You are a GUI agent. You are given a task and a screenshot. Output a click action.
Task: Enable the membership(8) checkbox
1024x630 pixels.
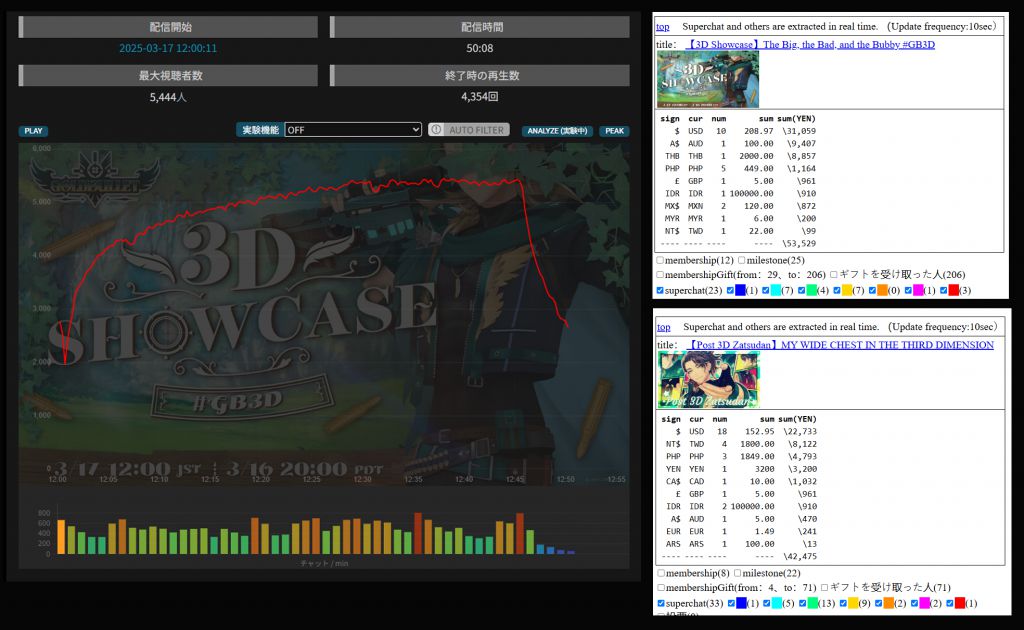pyautogui.click(x=662, y=573)
